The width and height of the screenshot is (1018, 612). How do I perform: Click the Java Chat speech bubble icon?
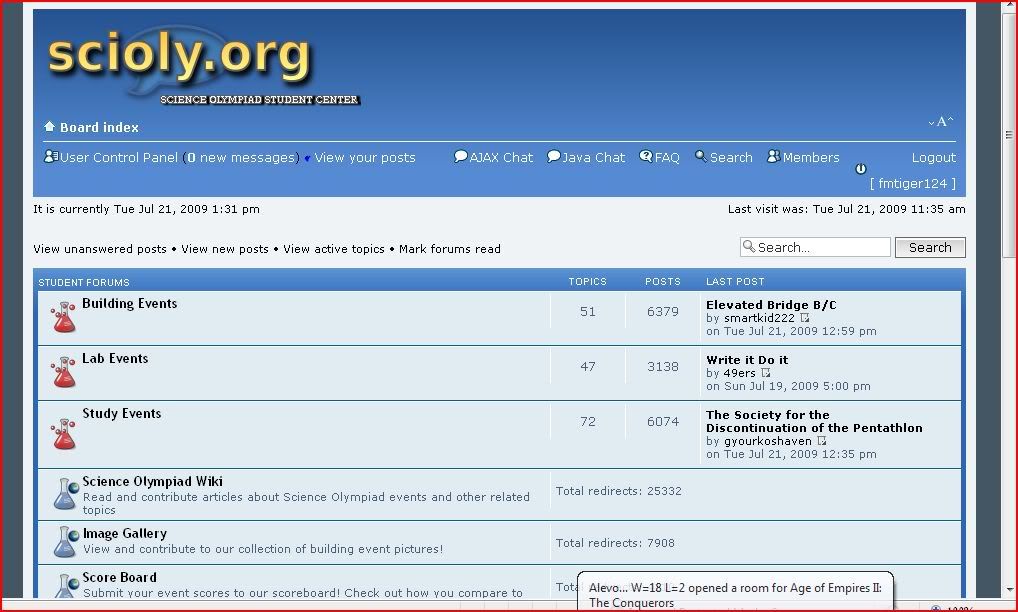(553, 156)
